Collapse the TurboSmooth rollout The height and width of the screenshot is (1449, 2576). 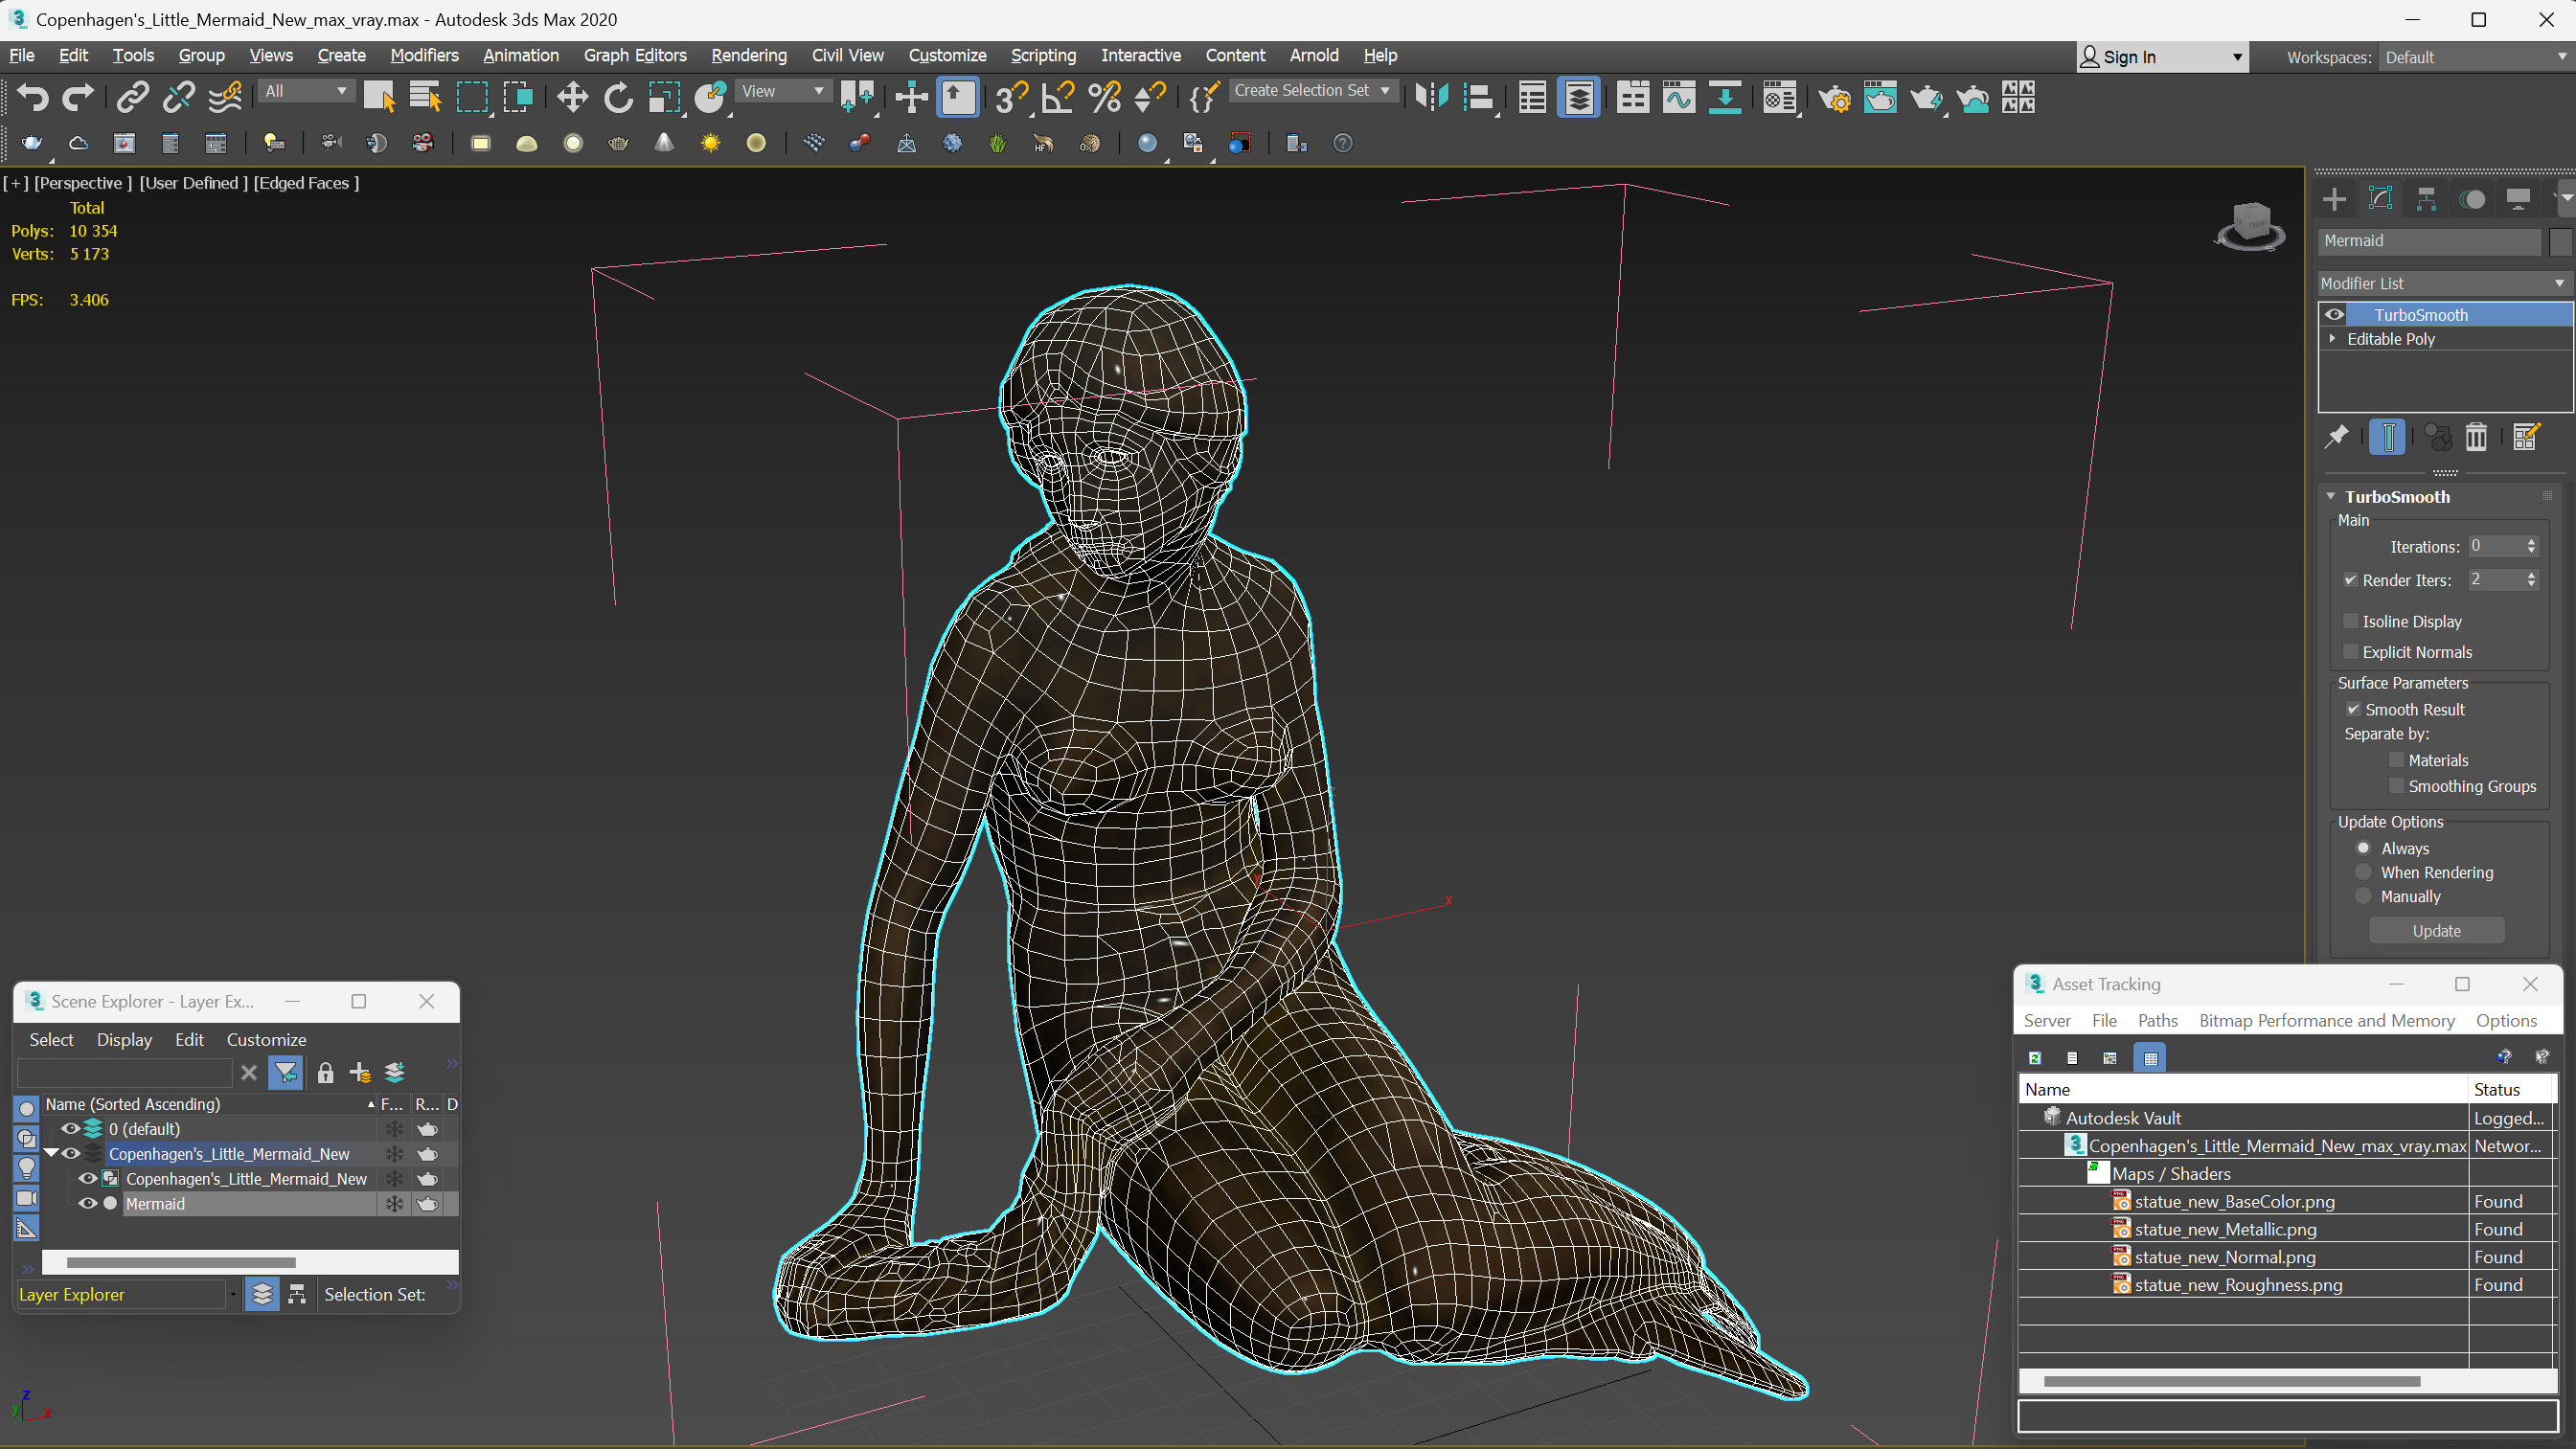click(2331, 497)
